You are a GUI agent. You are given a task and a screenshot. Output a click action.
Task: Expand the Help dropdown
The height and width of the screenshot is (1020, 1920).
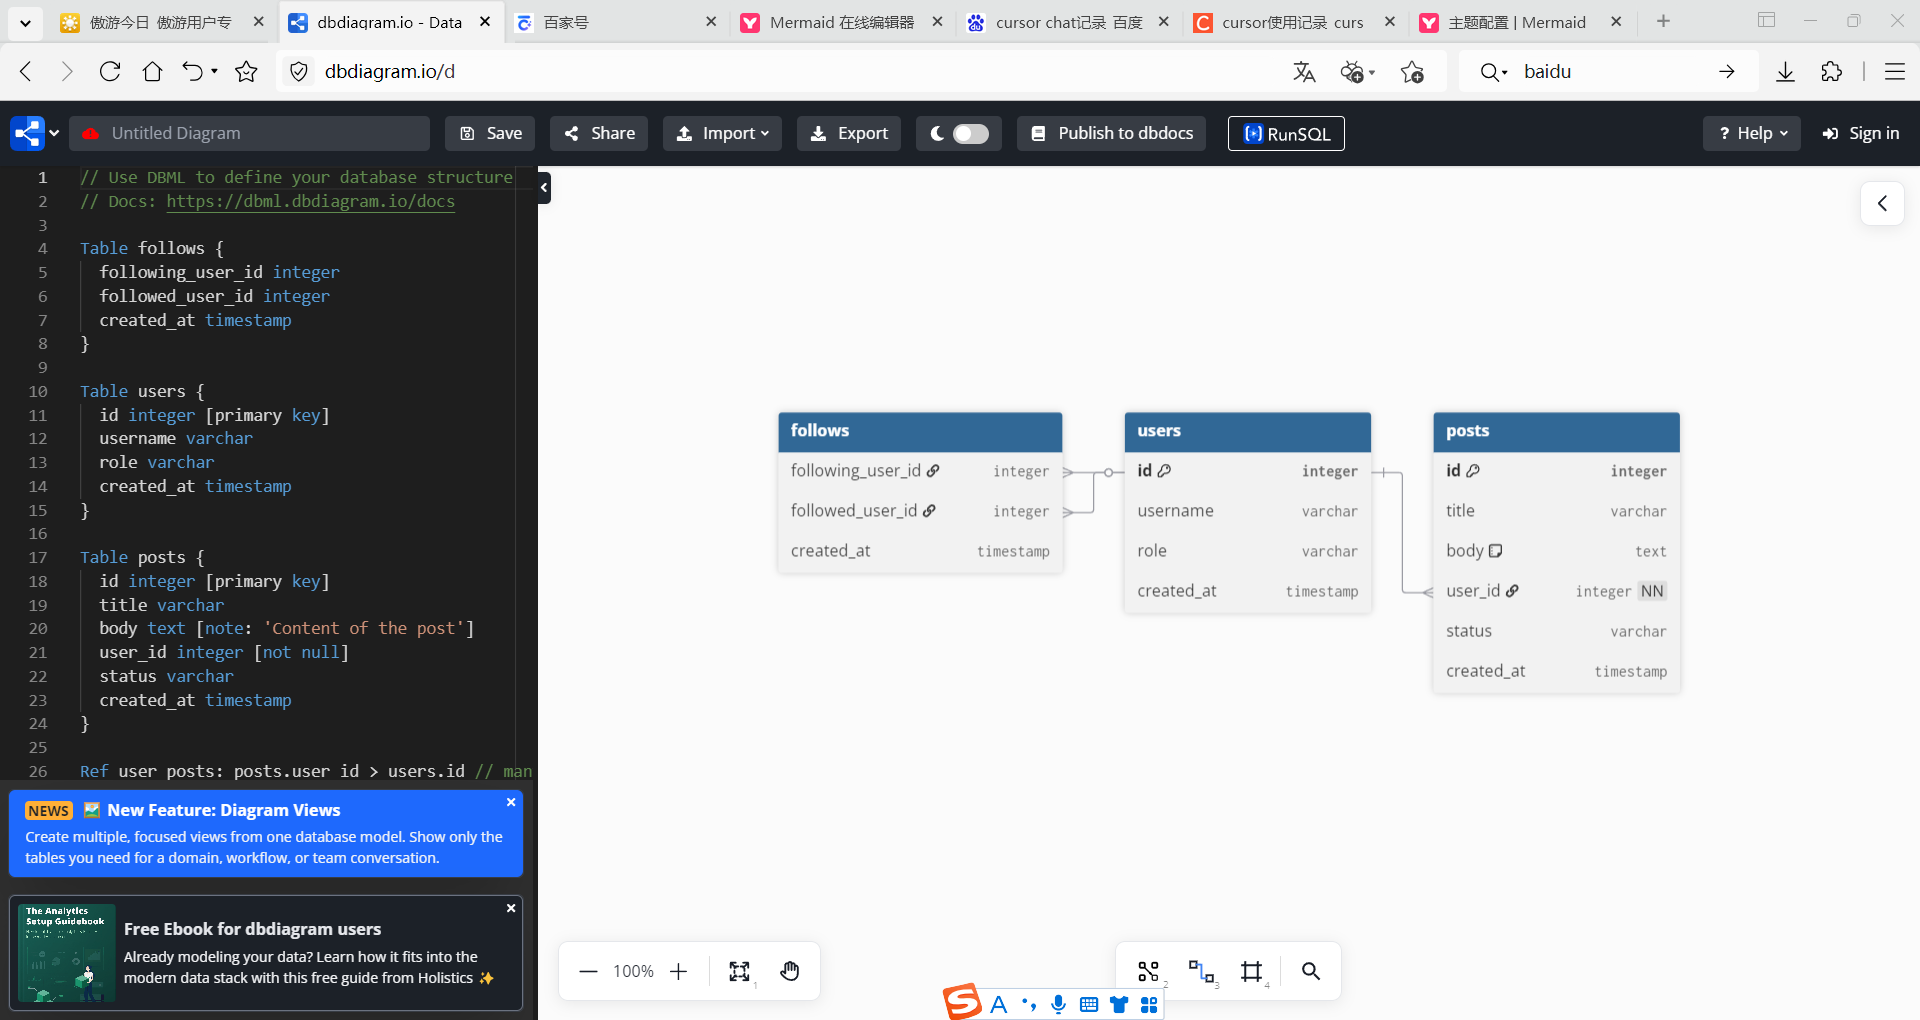tap(1752, 133)
